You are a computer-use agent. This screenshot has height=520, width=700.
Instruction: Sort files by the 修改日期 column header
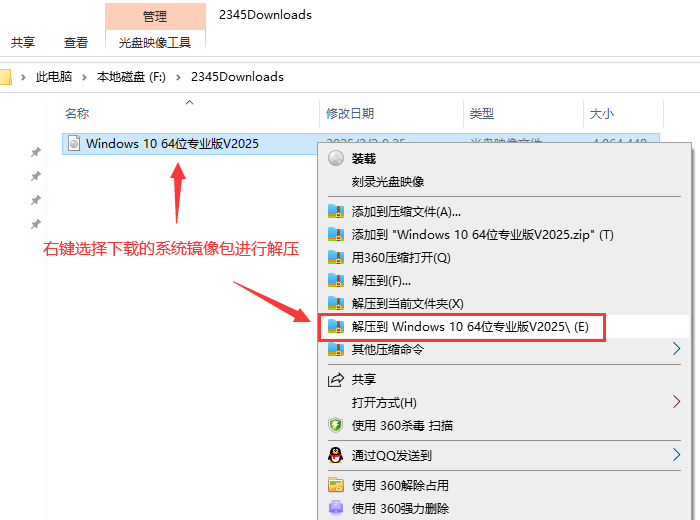(x=349, y=114)
